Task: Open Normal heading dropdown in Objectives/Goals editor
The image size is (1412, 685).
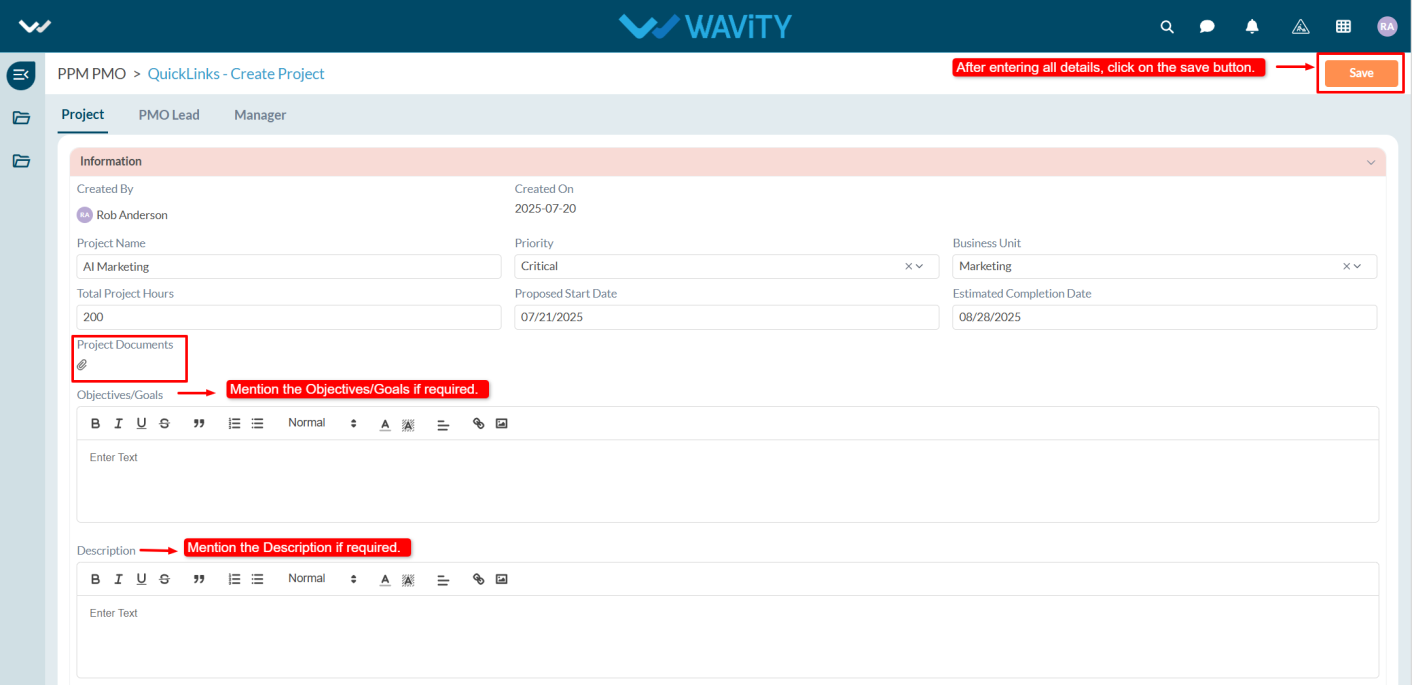Action: pyautogui.click(x=322, y=423)
